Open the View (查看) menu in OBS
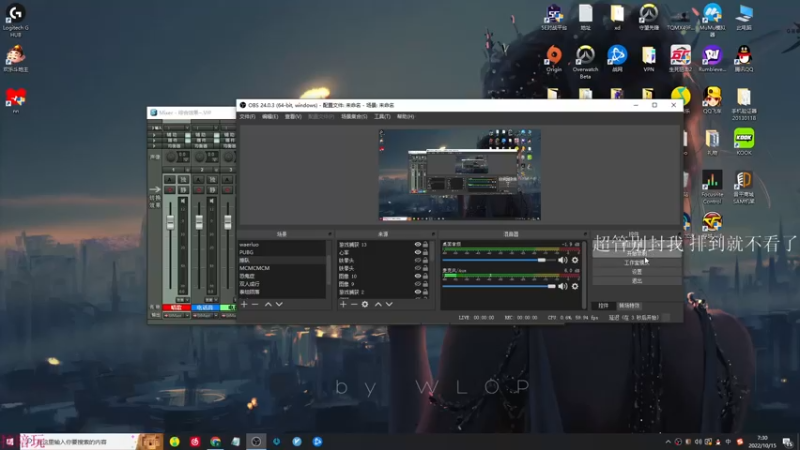This screenshot has height=450, width=800. point(293,117)
